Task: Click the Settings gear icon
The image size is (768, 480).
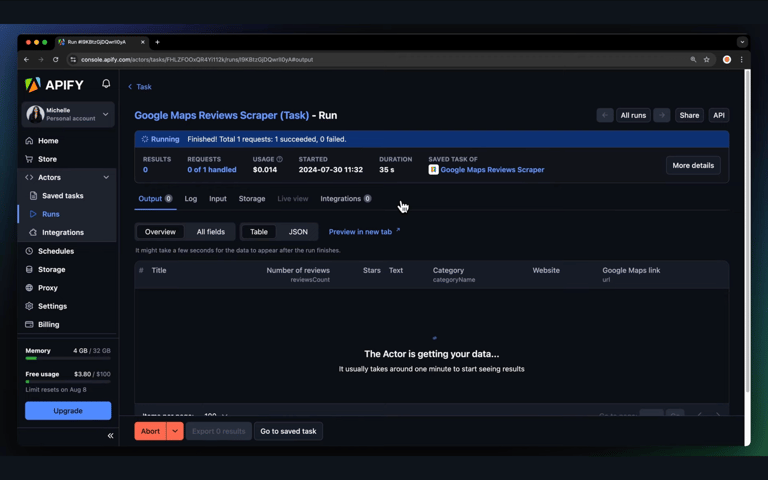Action: (x=29, y=306)
